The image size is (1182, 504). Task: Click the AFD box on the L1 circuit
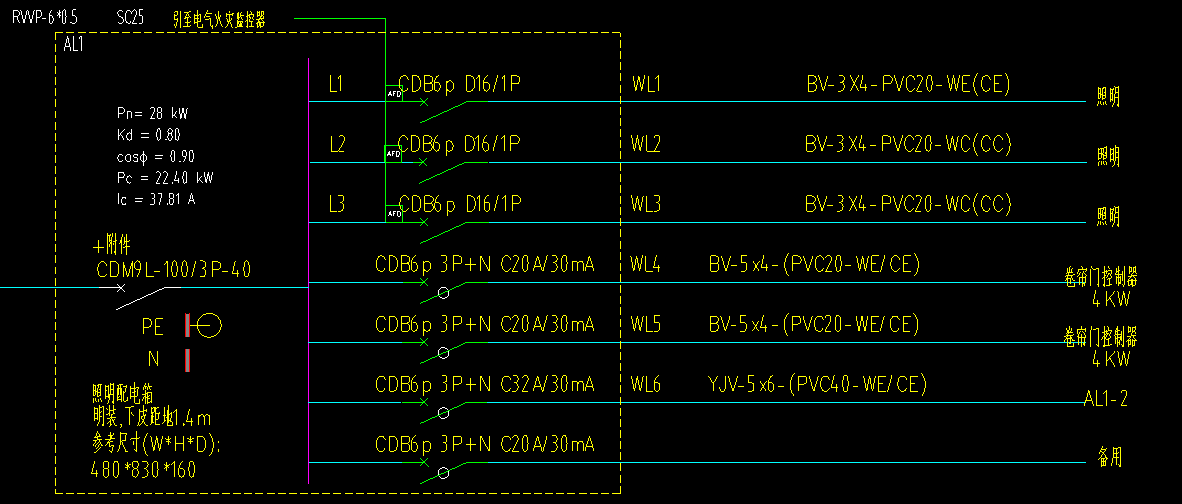[393, 94]
